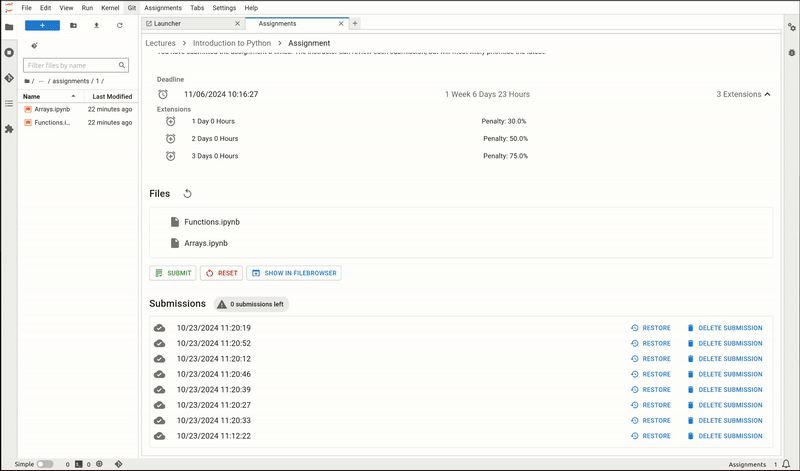Delete the 11:12:22 submission
This screenshot has width=800, height=471.
click(x=724, y=436)
